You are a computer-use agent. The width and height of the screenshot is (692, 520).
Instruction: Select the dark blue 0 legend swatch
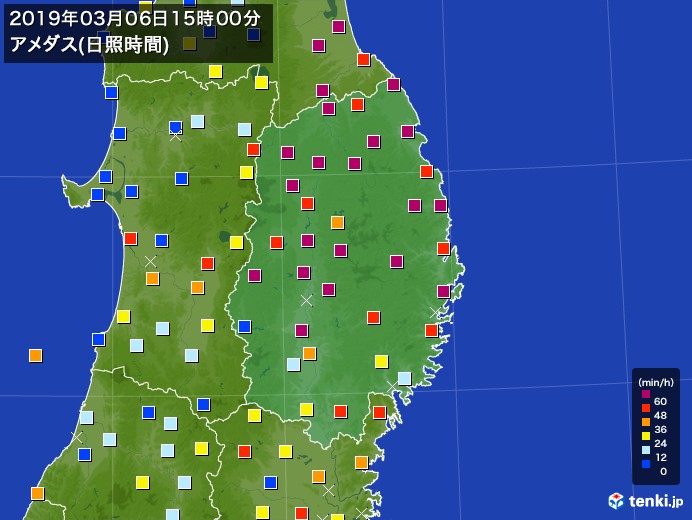646,464
